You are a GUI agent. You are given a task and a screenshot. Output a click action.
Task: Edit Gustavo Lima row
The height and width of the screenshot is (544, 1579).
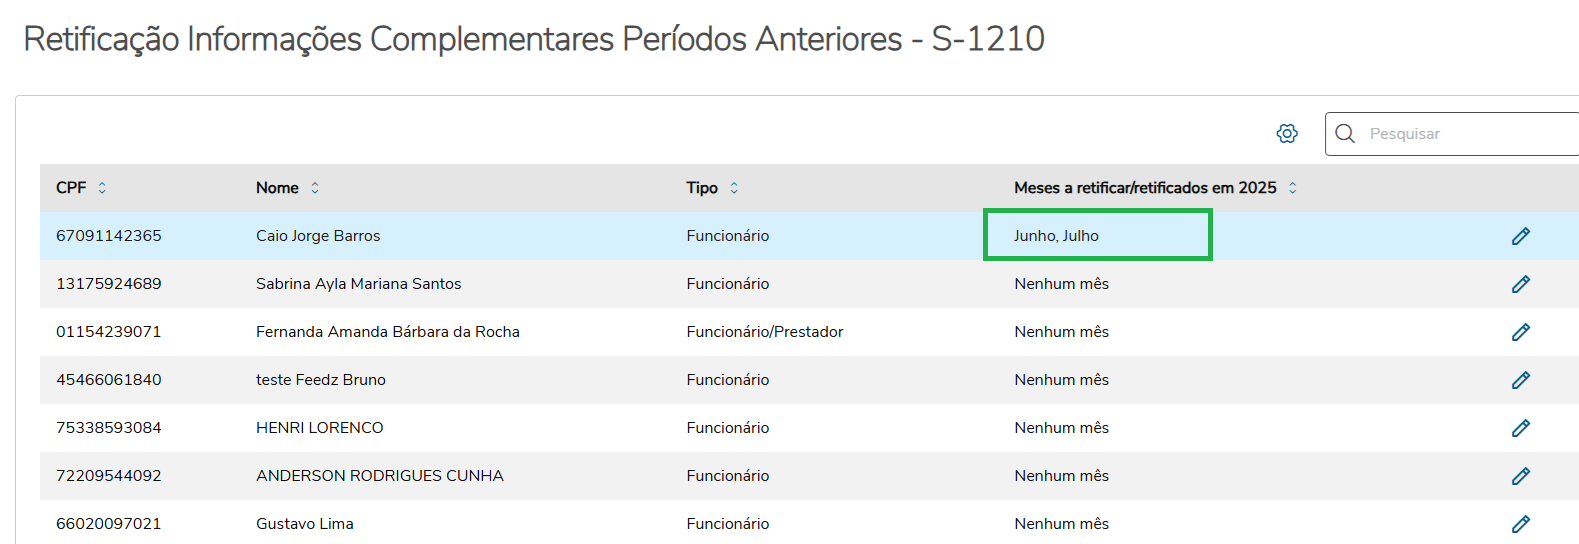pyautogui.click(x=1520, y=523)
